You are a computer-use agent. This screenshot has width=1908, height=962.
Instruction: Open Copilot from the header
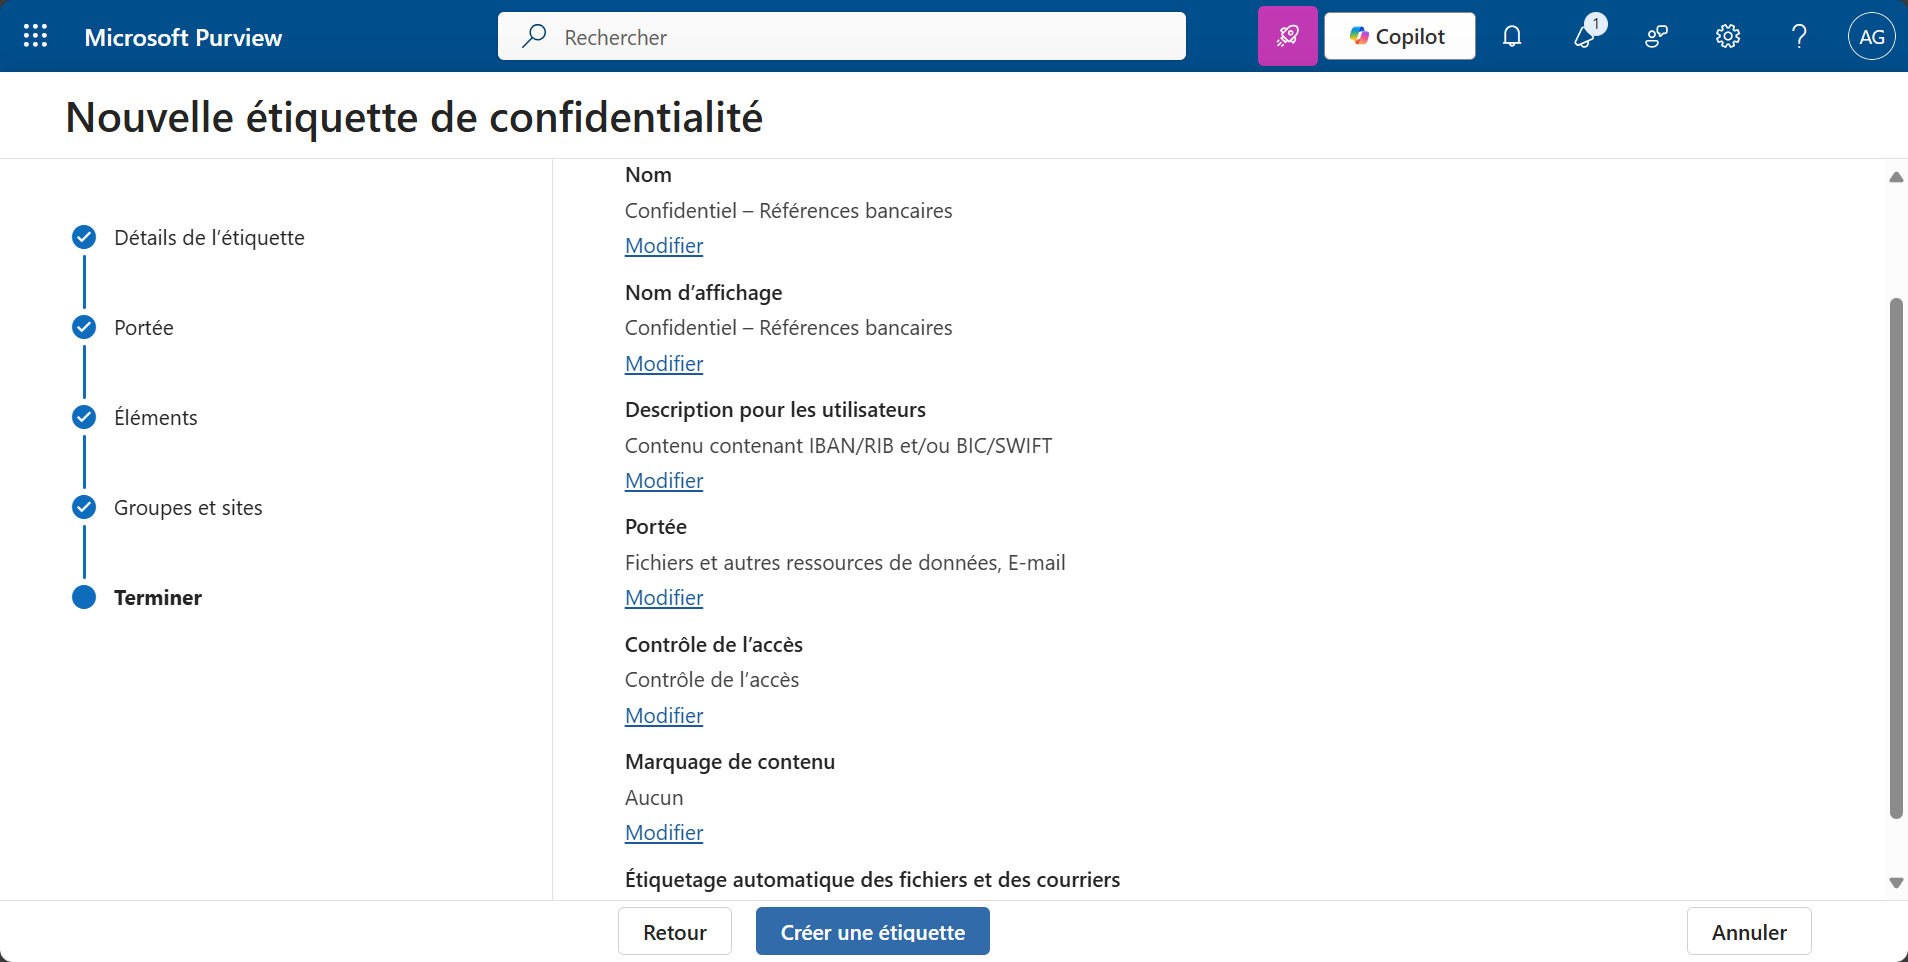(1399, 37)
